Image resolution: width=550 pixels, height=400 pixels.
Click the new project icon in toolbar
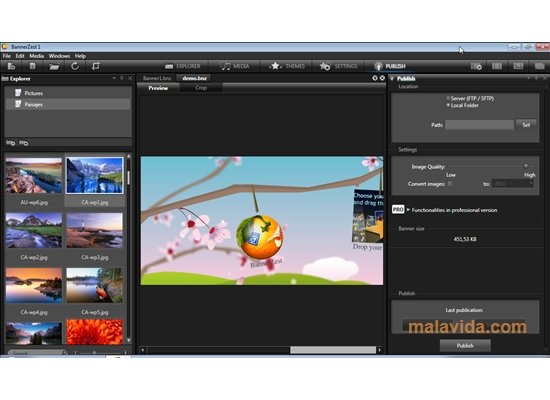[x=11, y=66]
